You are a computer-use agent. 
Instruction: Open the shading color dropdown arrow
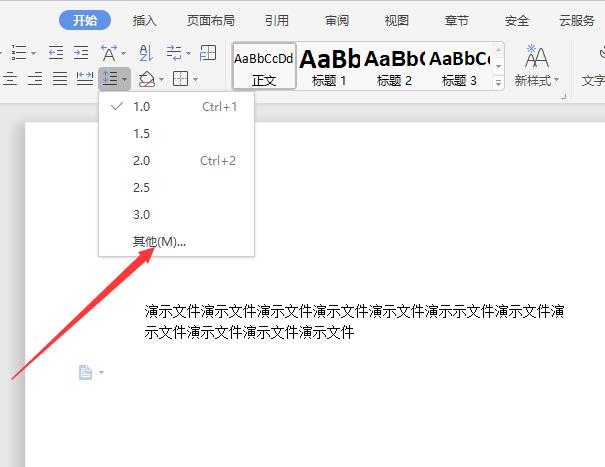(x=163, y=79)
